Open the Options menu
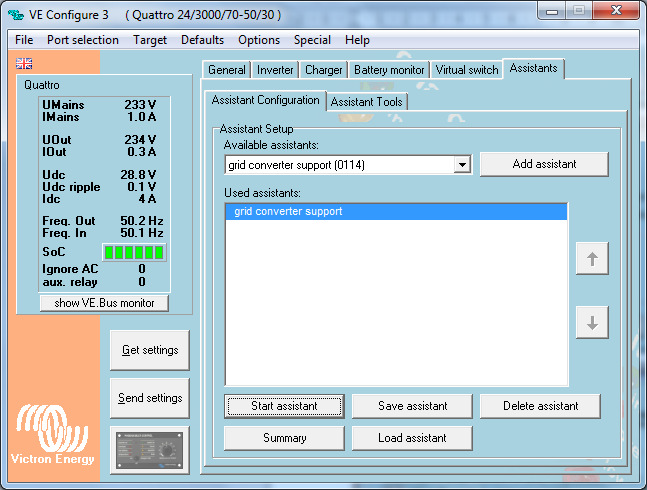 point(259,40)
